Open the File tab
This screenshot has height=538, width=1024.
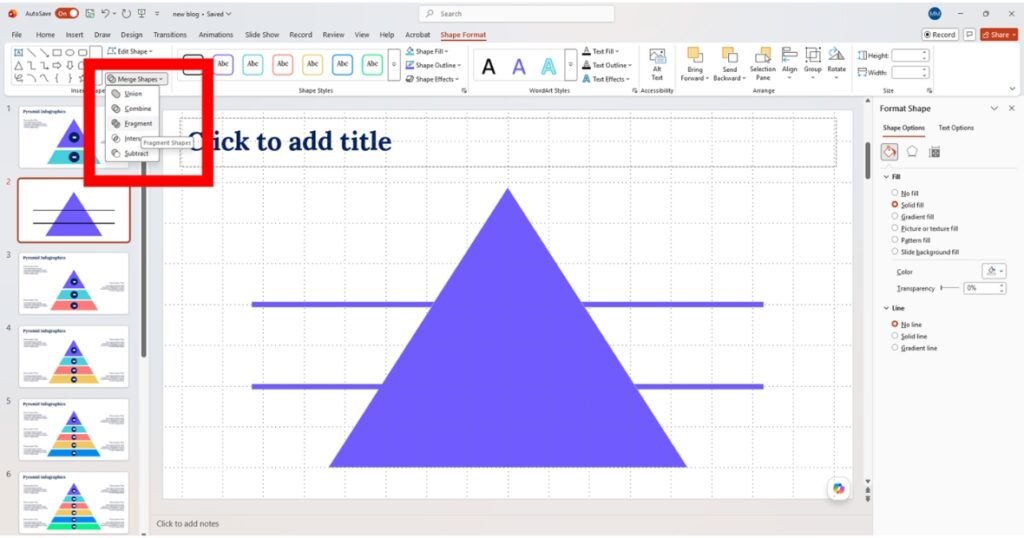click(x=17, y=35)
